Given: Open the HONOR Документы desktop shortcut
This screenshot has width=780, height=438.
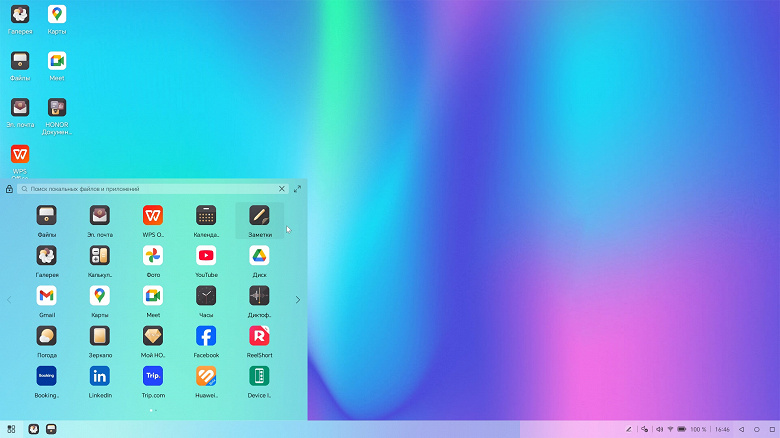Looking at the screenshot, I should (x=57, y=108).
